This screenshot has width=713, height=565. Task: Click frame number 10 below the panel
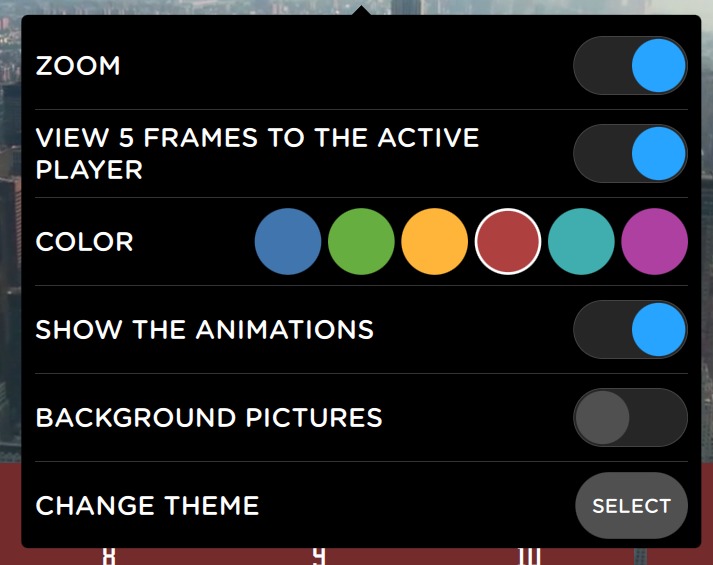tap(530, 556)
